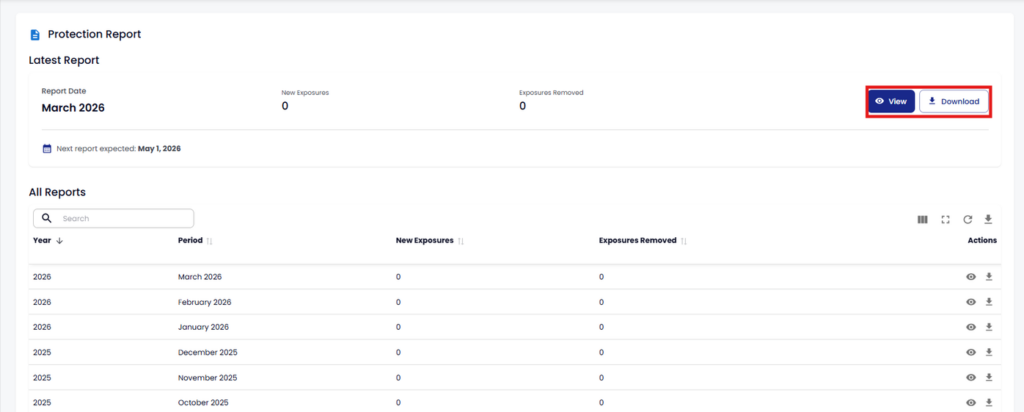Sort by Year column header
This screenshot has width=1024, height=412.
48,240
